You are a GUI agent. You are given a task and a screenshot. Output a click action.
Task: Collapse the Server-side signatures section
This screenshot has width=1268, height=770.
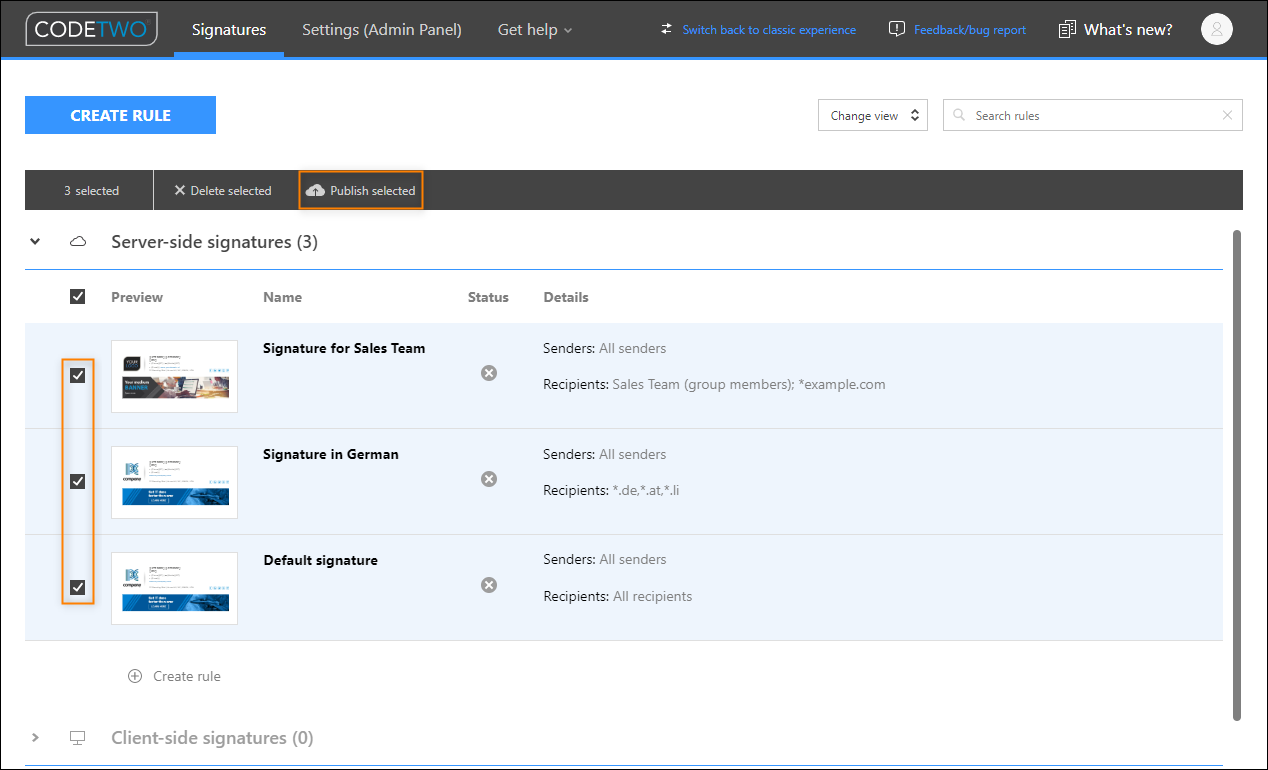pyautogui.click(x=35, y=242)
